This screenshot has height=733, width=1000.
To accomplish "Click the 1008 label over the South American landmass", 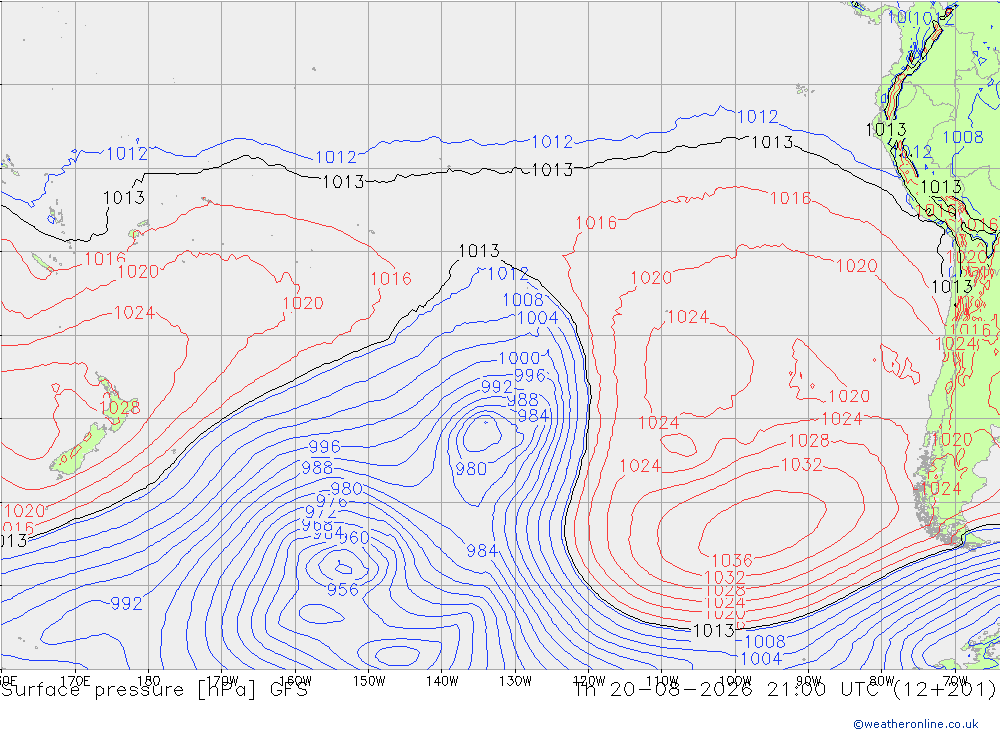I will pyautogui.click(x=962, y=137).
